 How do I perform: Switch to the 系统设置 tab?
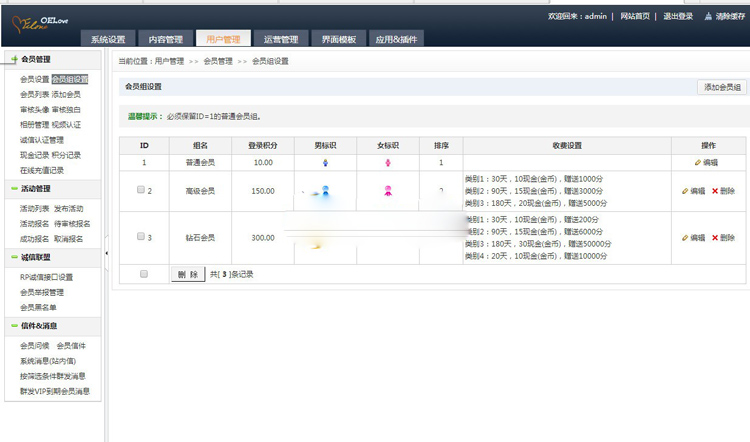click(108, 40)
